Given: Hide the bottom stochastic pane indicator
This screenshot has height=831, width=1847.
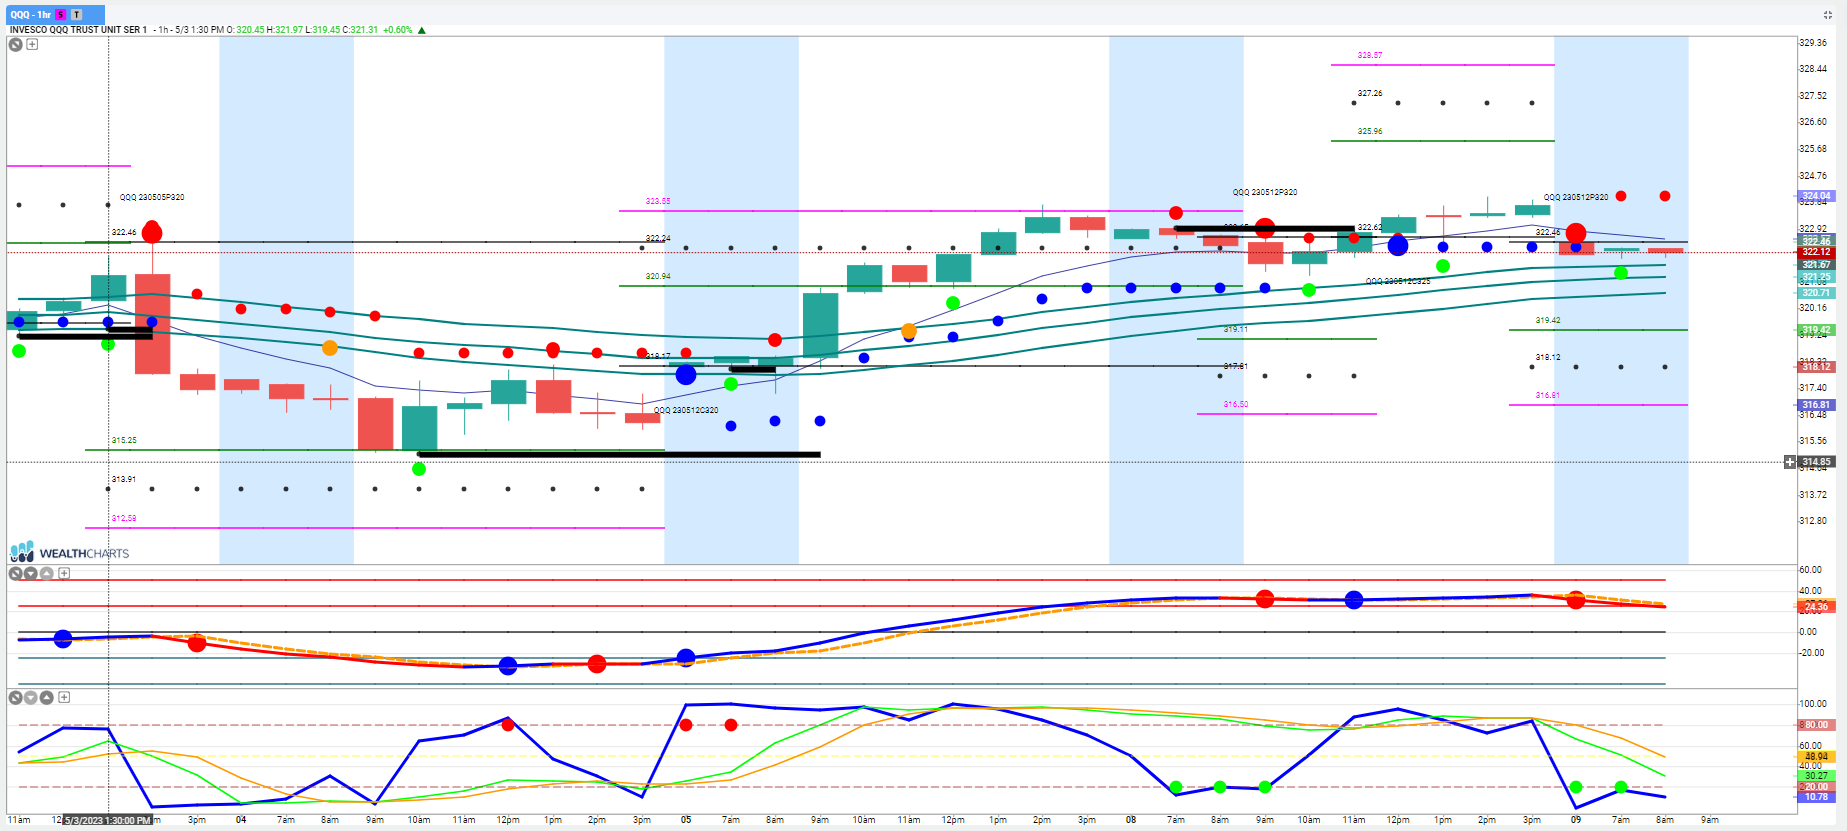Looking at the screenshot, I should [16, 697].
